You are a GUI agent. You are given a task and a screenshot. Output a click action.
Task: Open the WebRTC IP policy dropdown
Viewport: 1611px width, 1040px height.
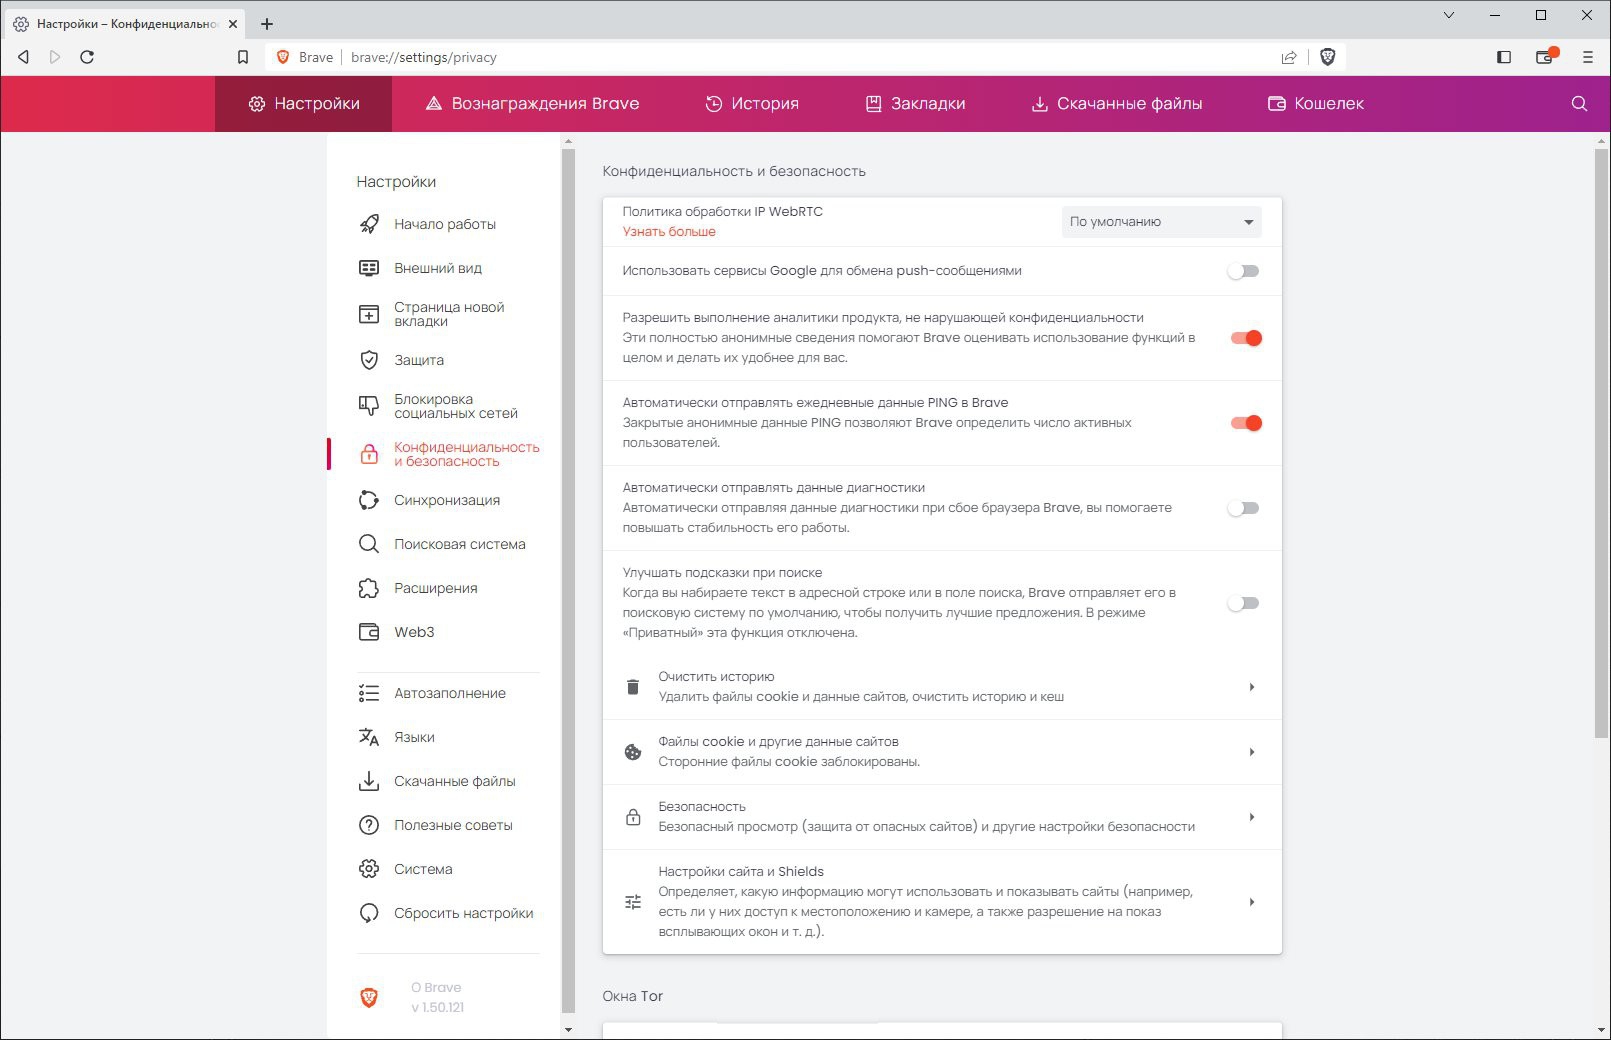(x=1161, y=222)
